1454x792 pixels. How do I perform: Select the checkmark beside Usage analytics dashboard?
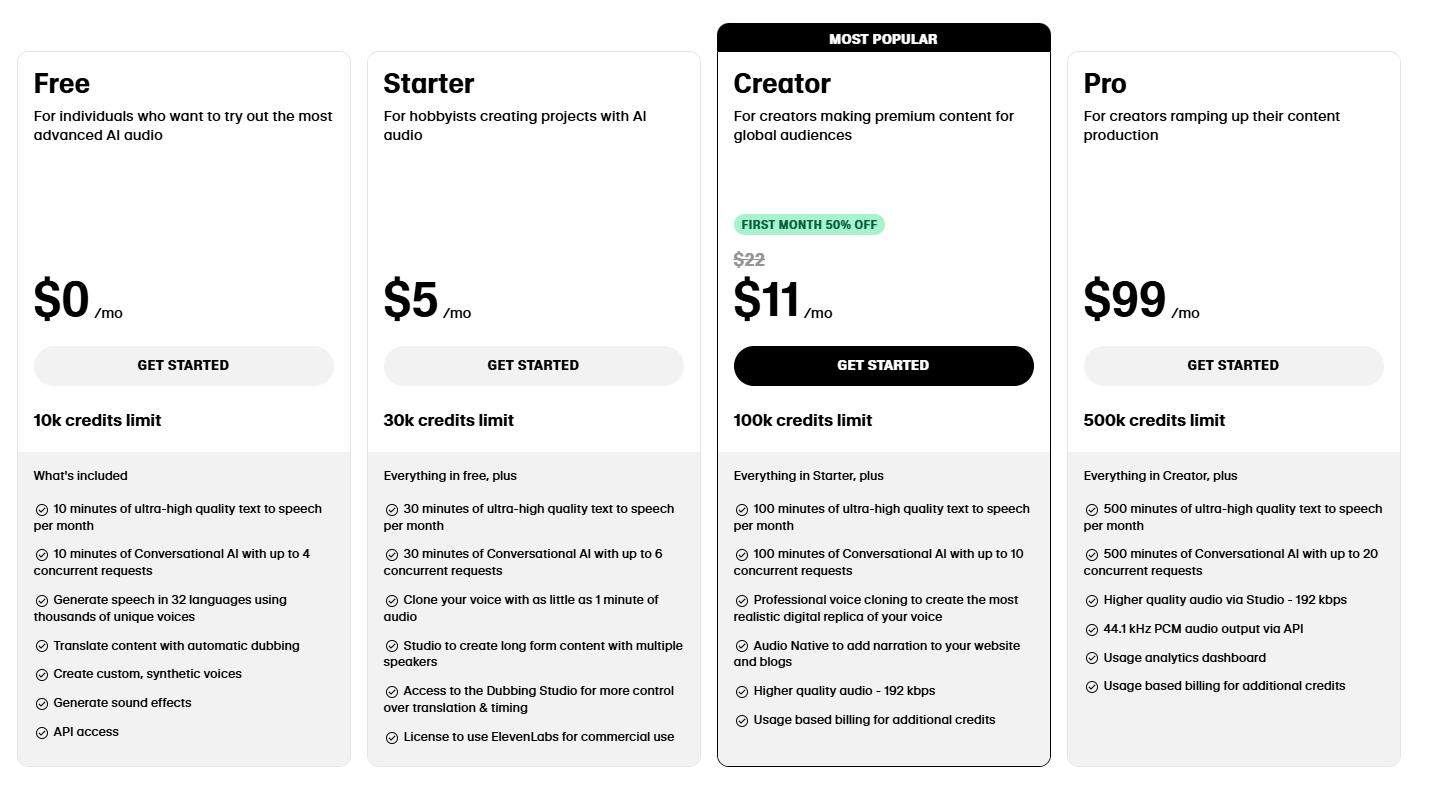[1091, 658]
